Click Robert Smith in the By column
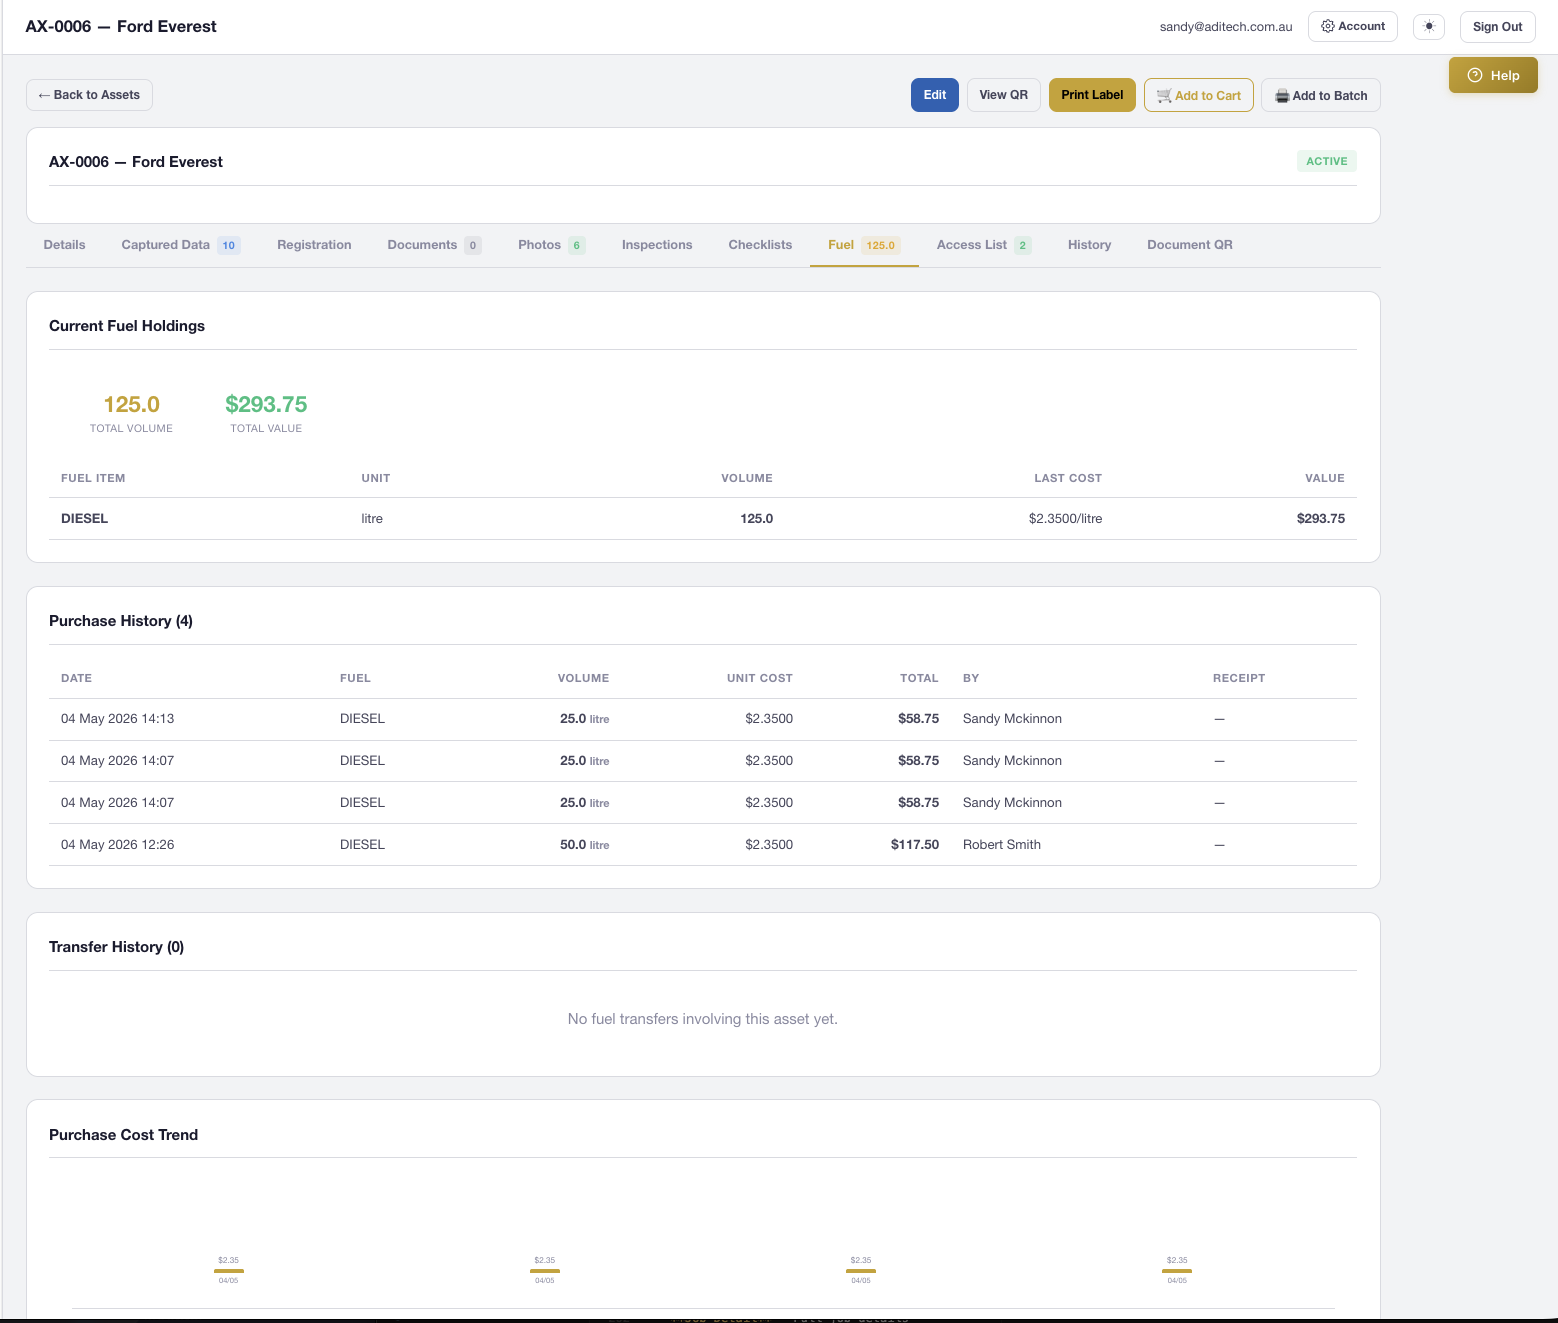Image resolution: width=1558 pixels, height=1323 pixels. coord(1002,845)
